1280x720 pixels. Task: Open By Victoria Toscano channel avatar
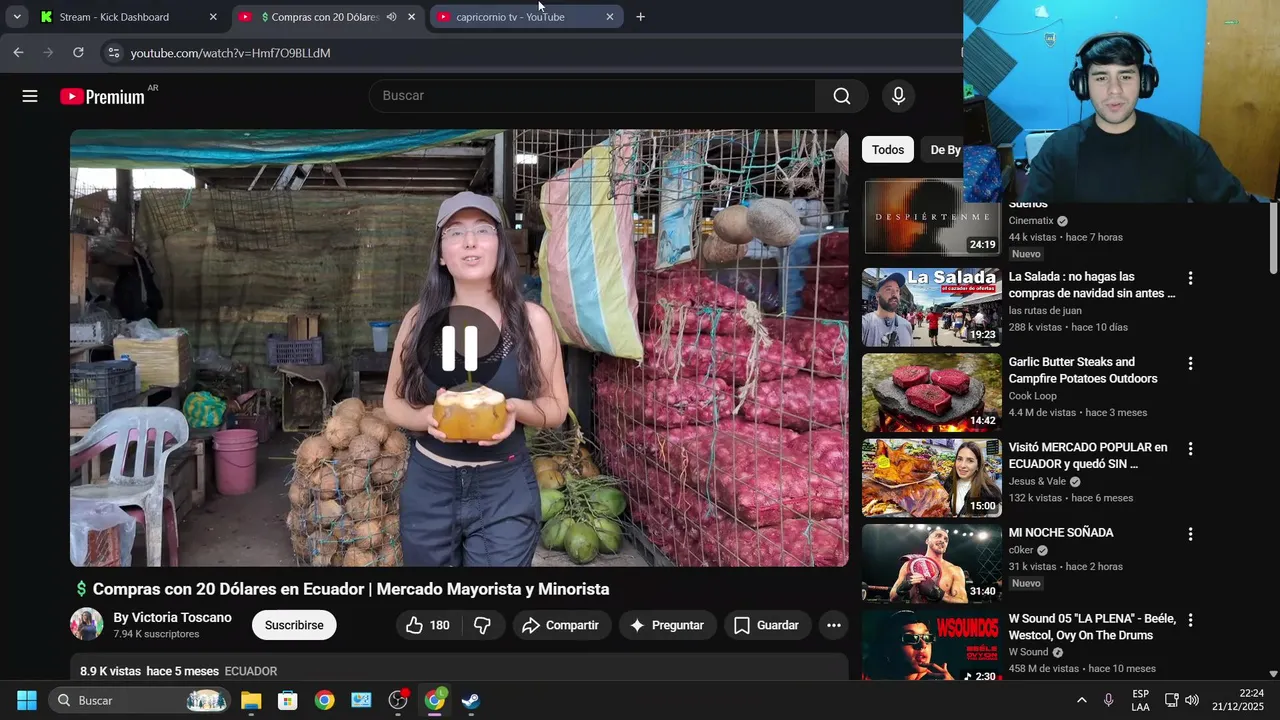(x=87, y=624)
